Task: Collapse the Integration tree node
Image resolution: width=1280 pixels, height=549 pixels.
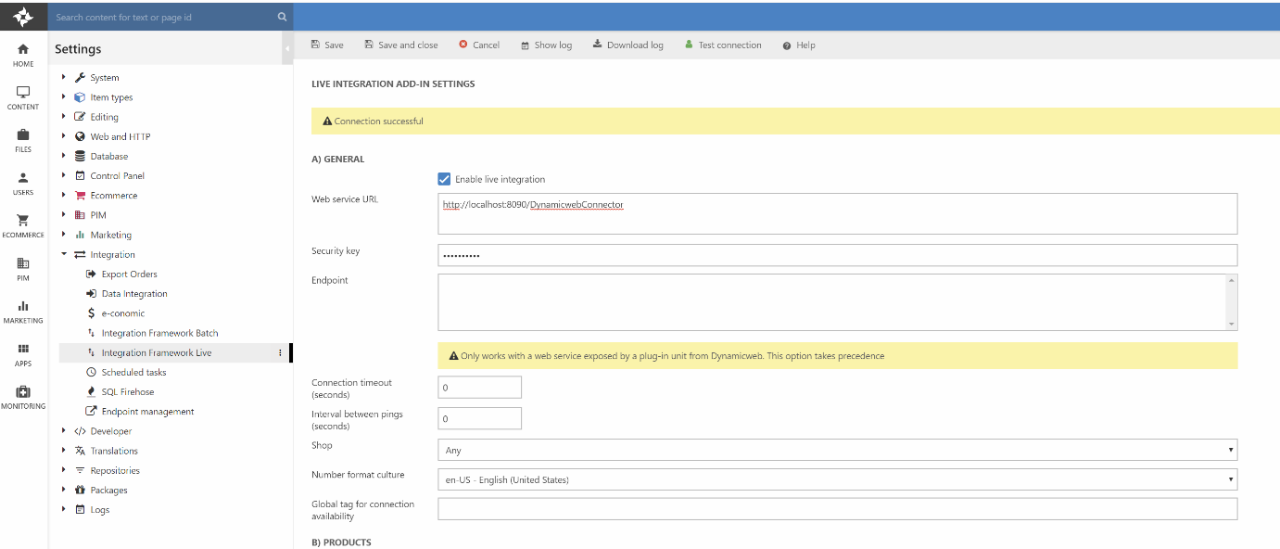Action: coord(64,254)
